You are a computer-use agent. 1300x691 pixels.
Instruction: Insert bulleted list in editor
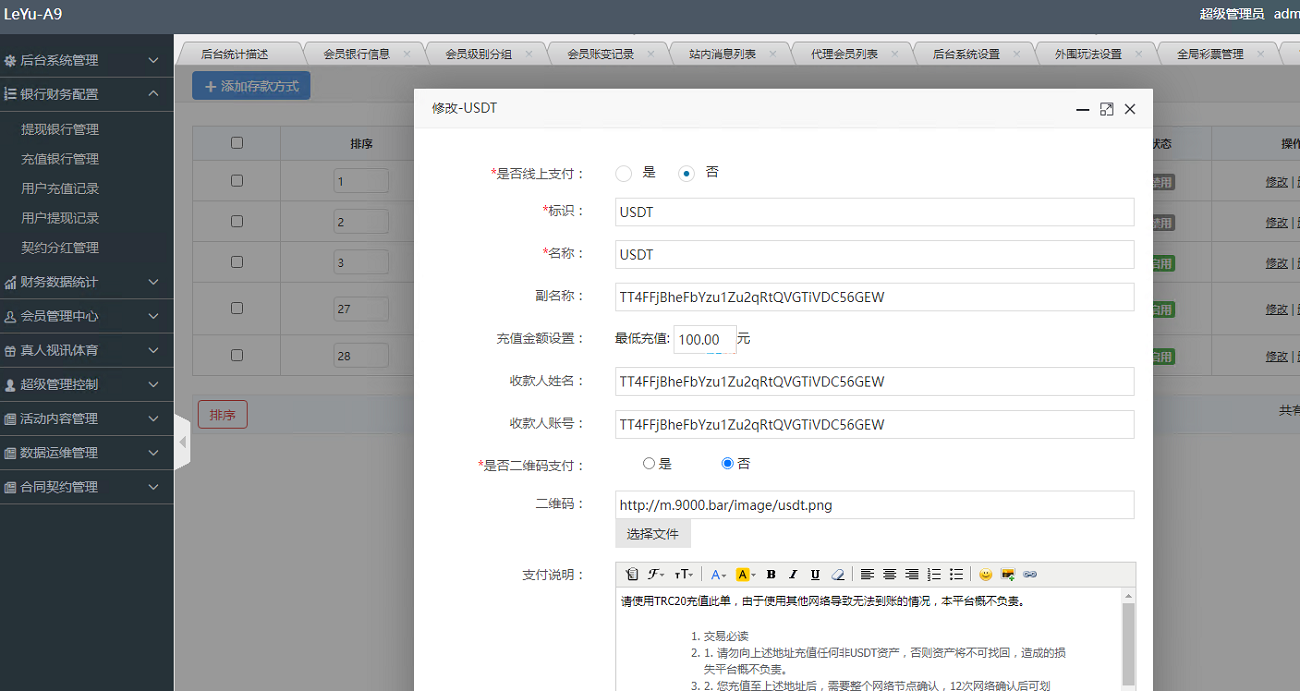(x=956, y=574)
